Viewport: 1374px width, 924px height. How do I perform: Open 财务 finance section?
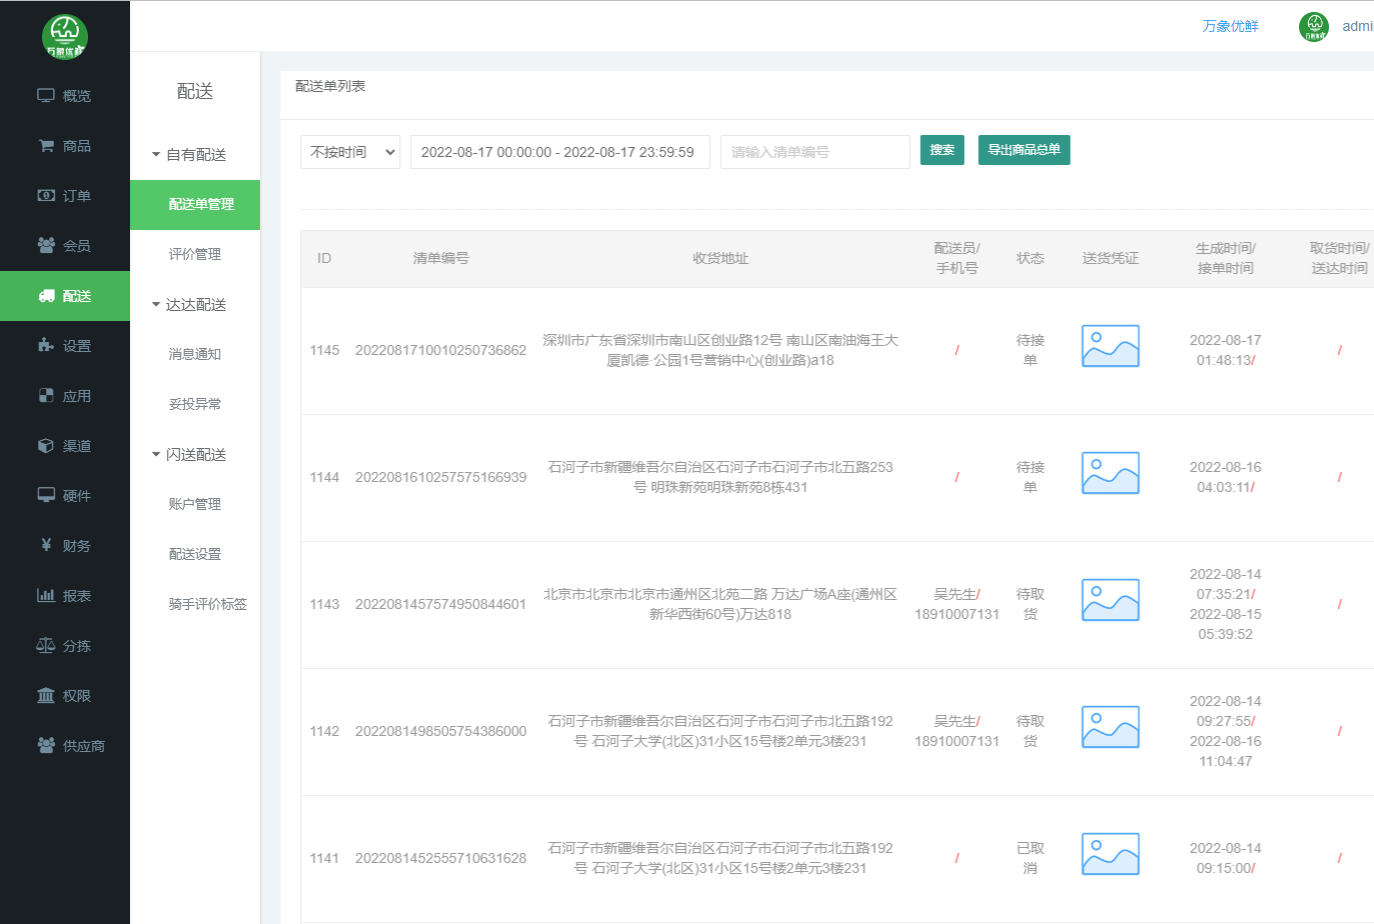(x=65, y=546)
